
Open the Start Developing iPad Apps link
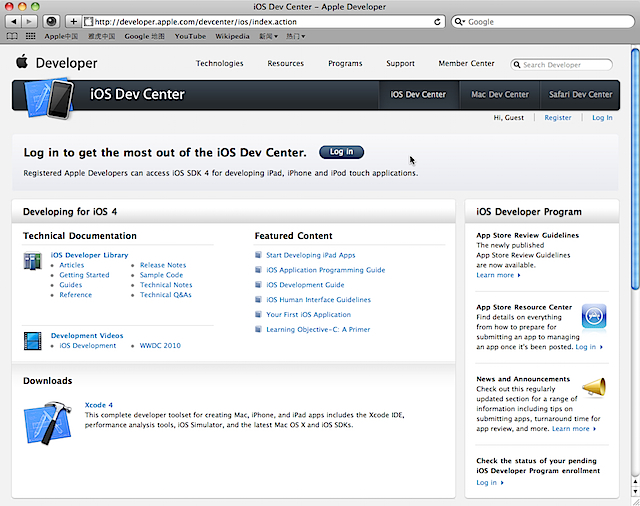pos(310,255)
